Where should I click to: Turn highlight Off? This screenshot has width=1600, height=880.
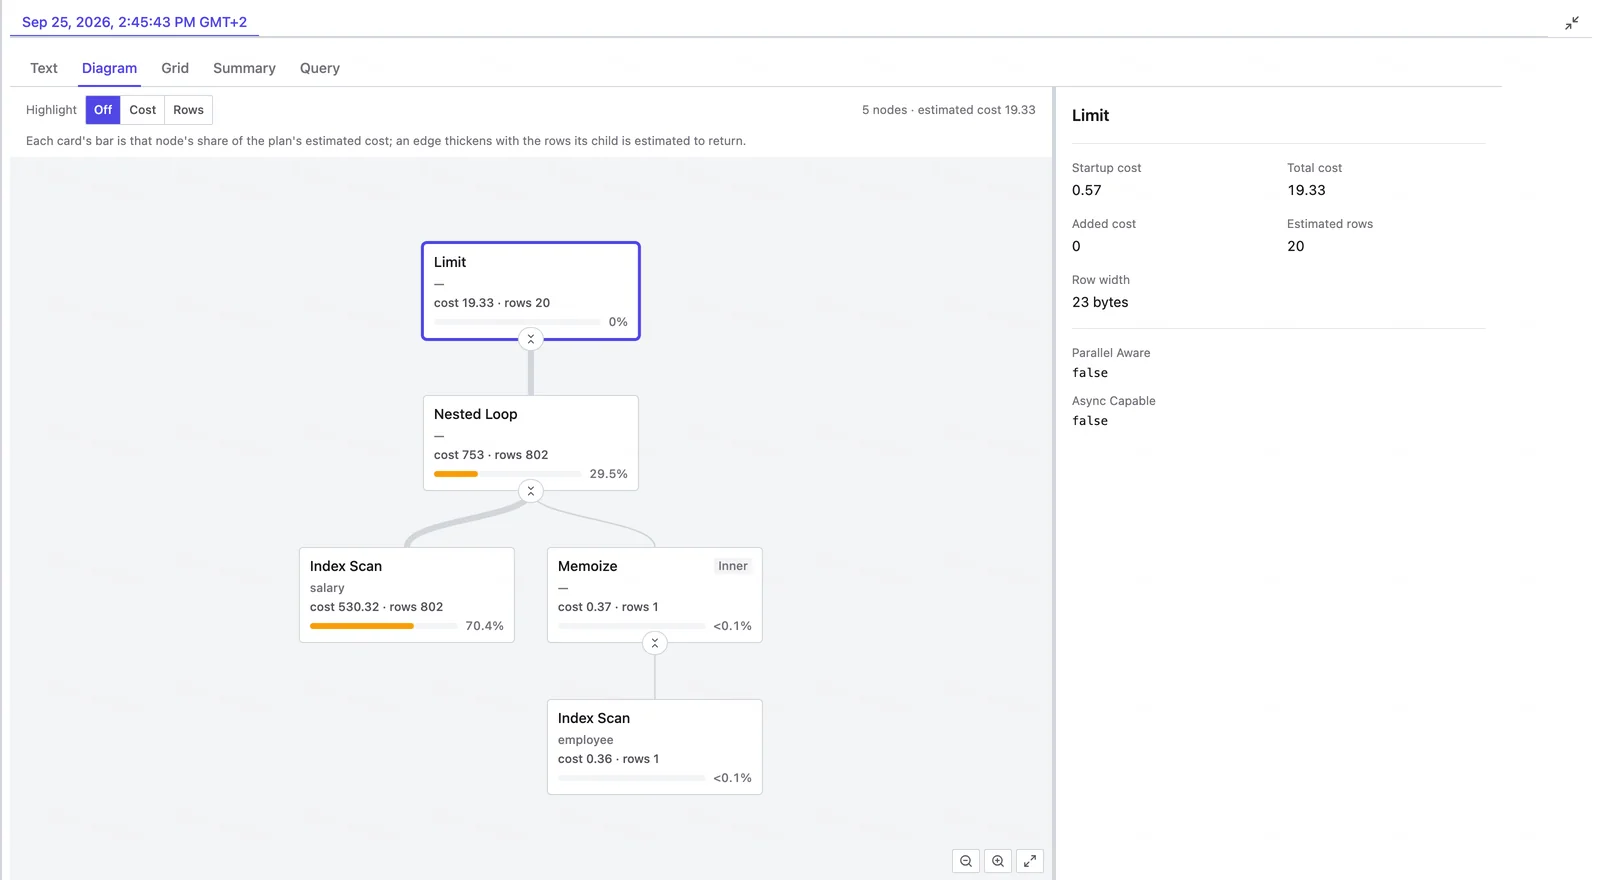click(x=103, y=110)
